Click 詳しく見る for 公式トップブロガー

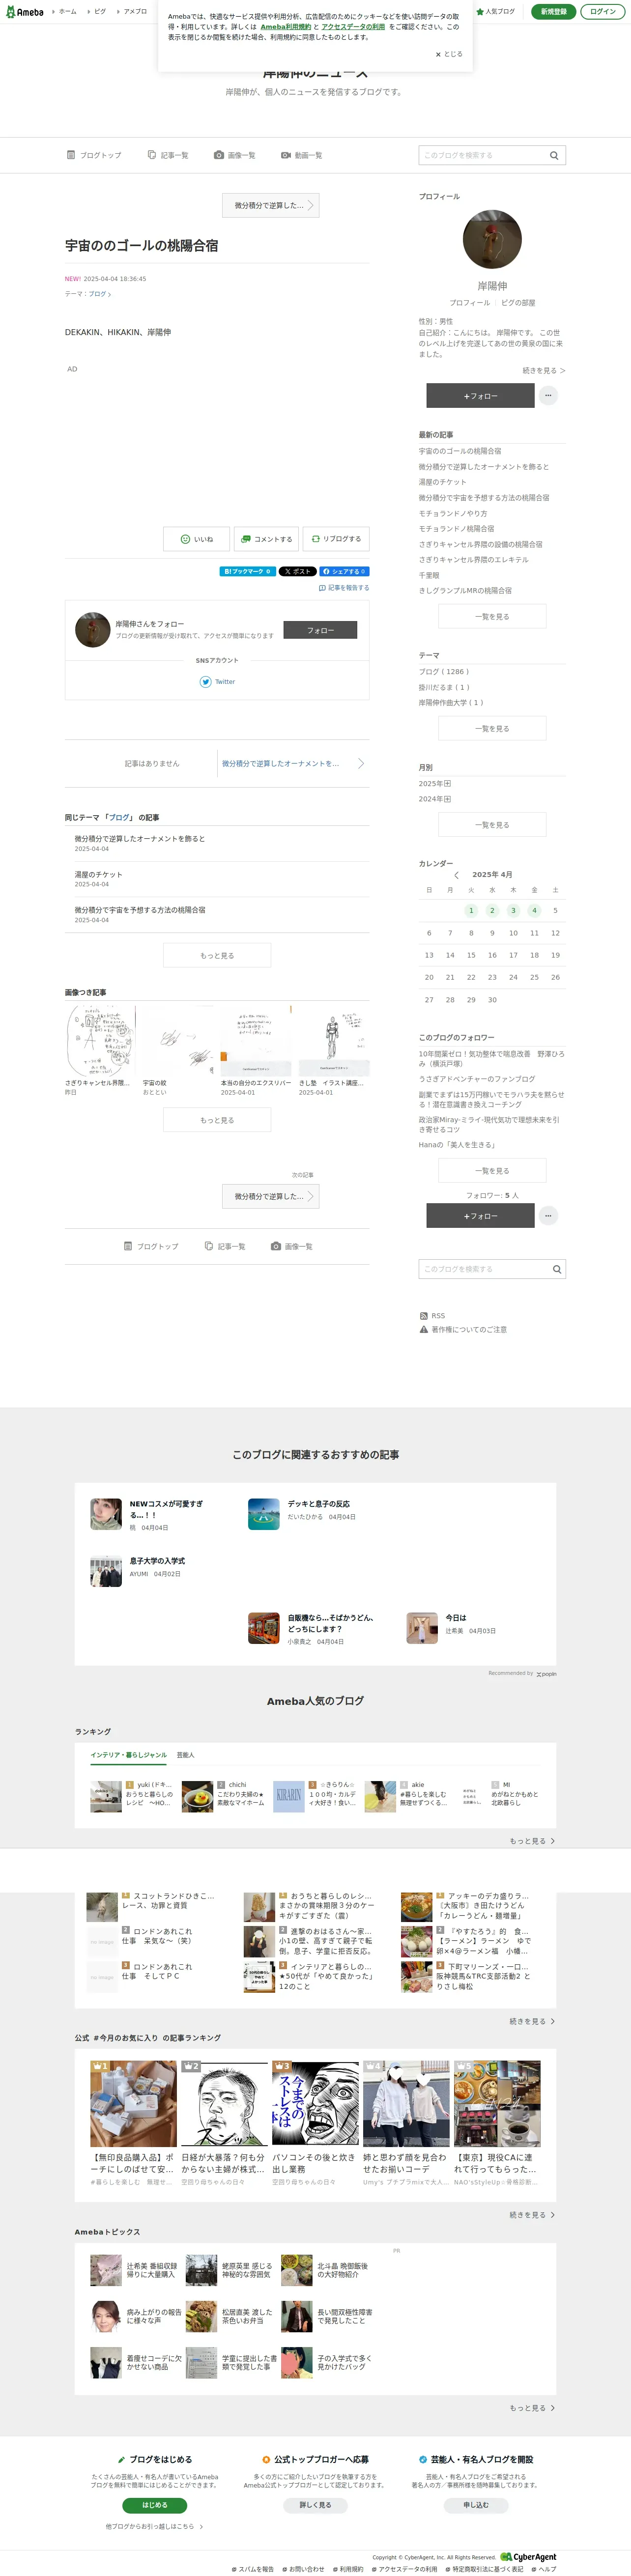(x=315, y=2505)
